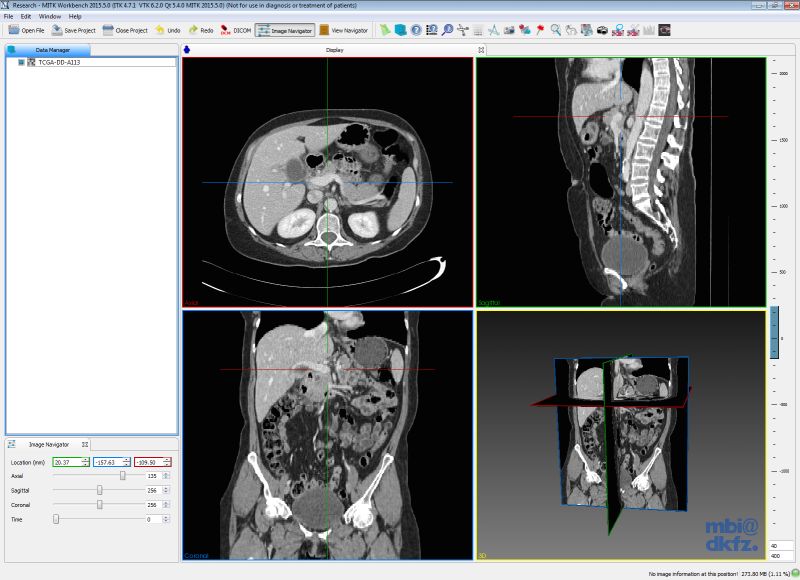This screenshot has width=800, height=580.
Task: Click the Axial slice stepper arrows
Action: coord(166,475)
